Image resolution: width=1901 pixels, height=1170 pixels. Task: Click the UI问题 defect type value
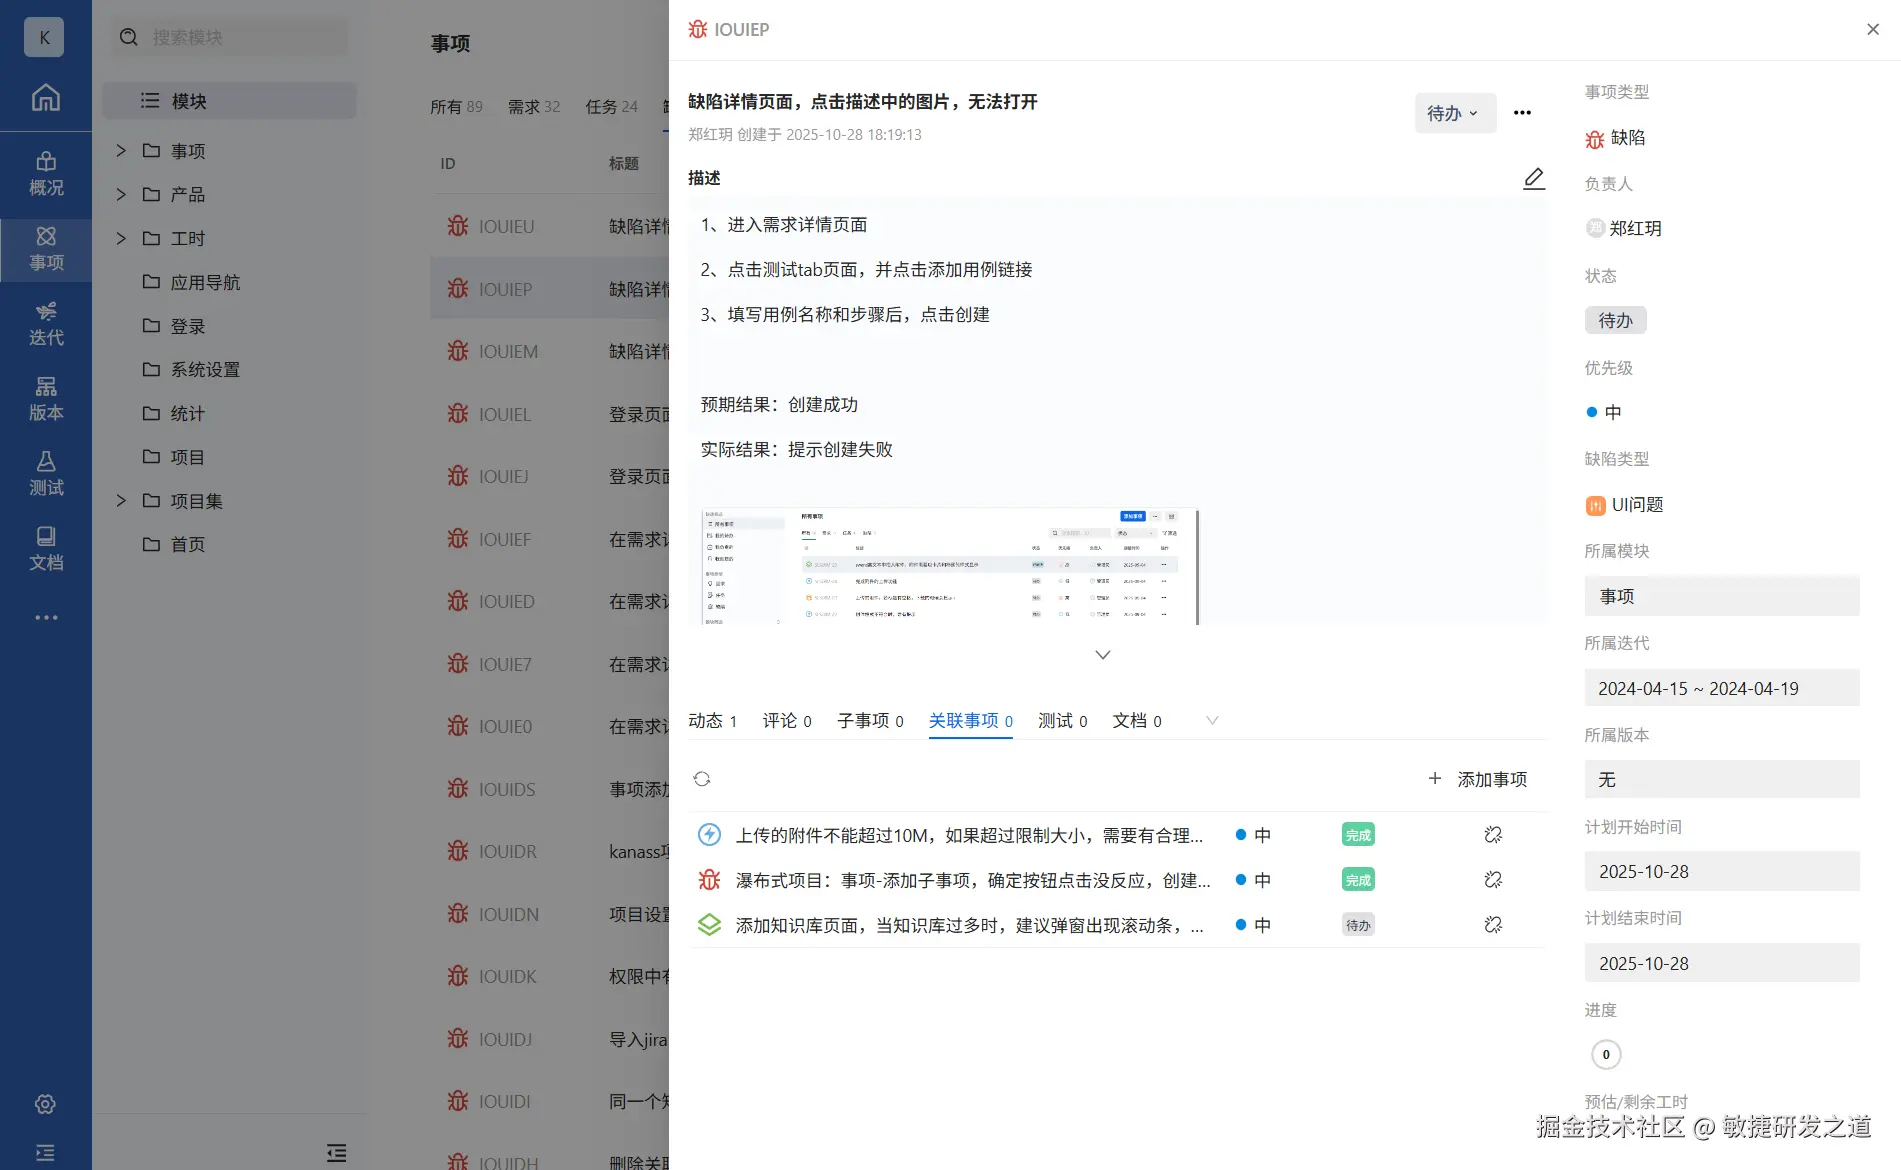tap(1625, 505)
